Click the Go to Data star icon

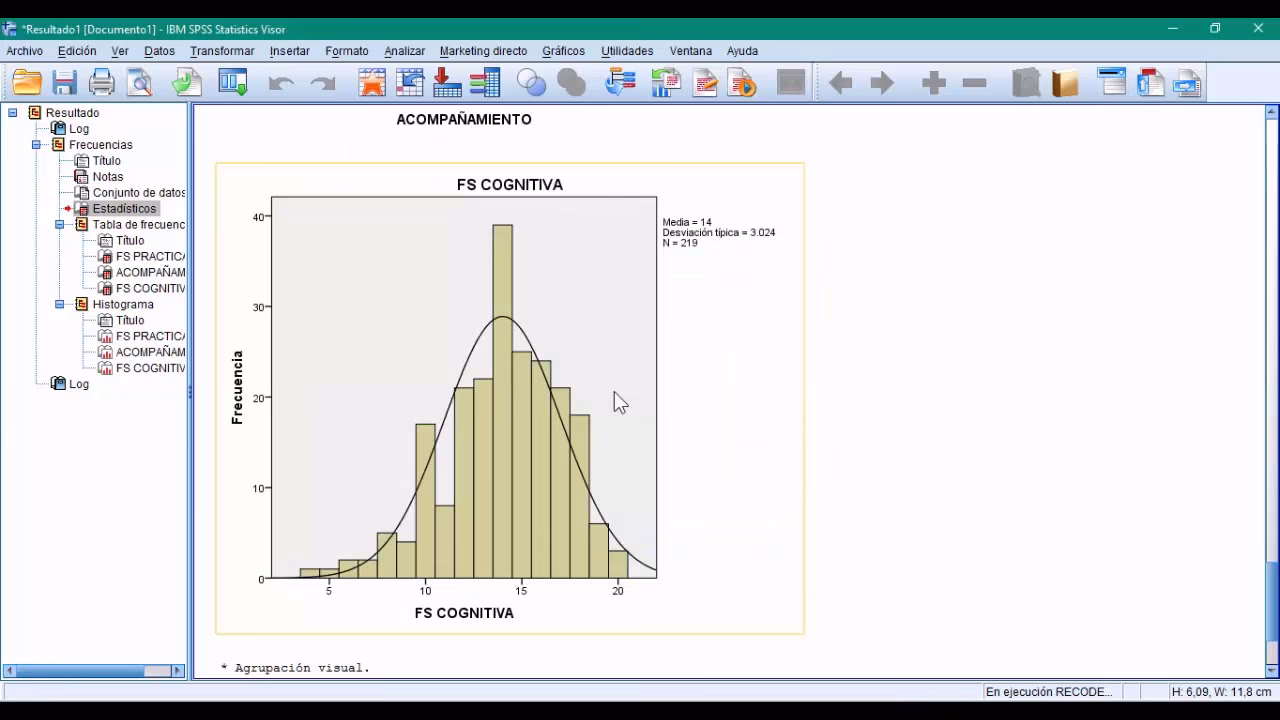(x=372, y=83)
